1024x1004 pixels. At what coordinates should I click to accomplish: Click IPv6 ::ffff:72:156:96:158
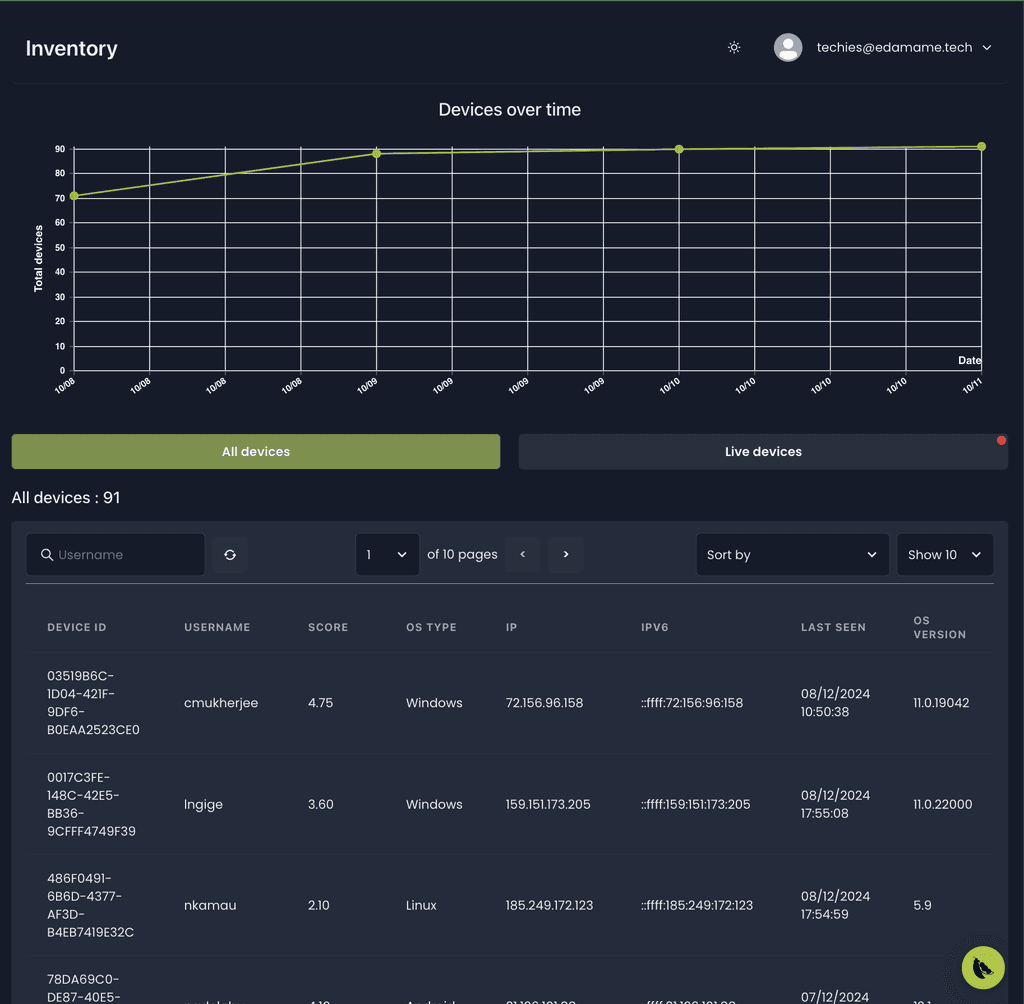pyautogui.click(x=692, y=703)
